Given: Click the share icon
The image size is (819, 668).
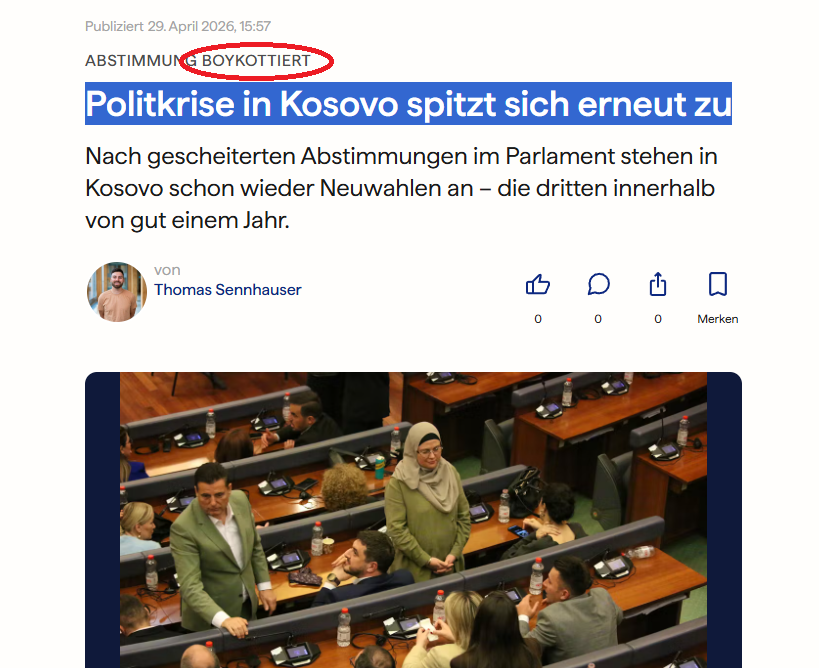Looking at the screenshot, I should tap(658, 284).
